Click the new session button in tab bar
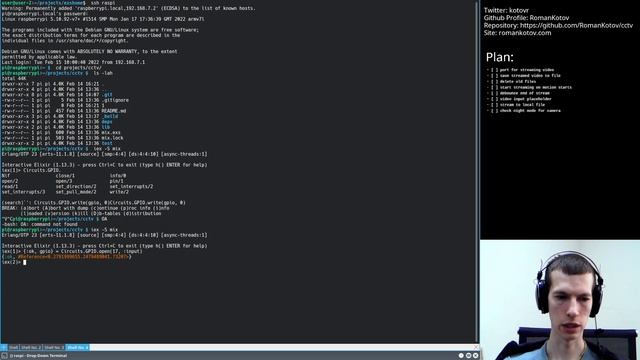Viewport: 640px width, 360px height. point(4,347)
